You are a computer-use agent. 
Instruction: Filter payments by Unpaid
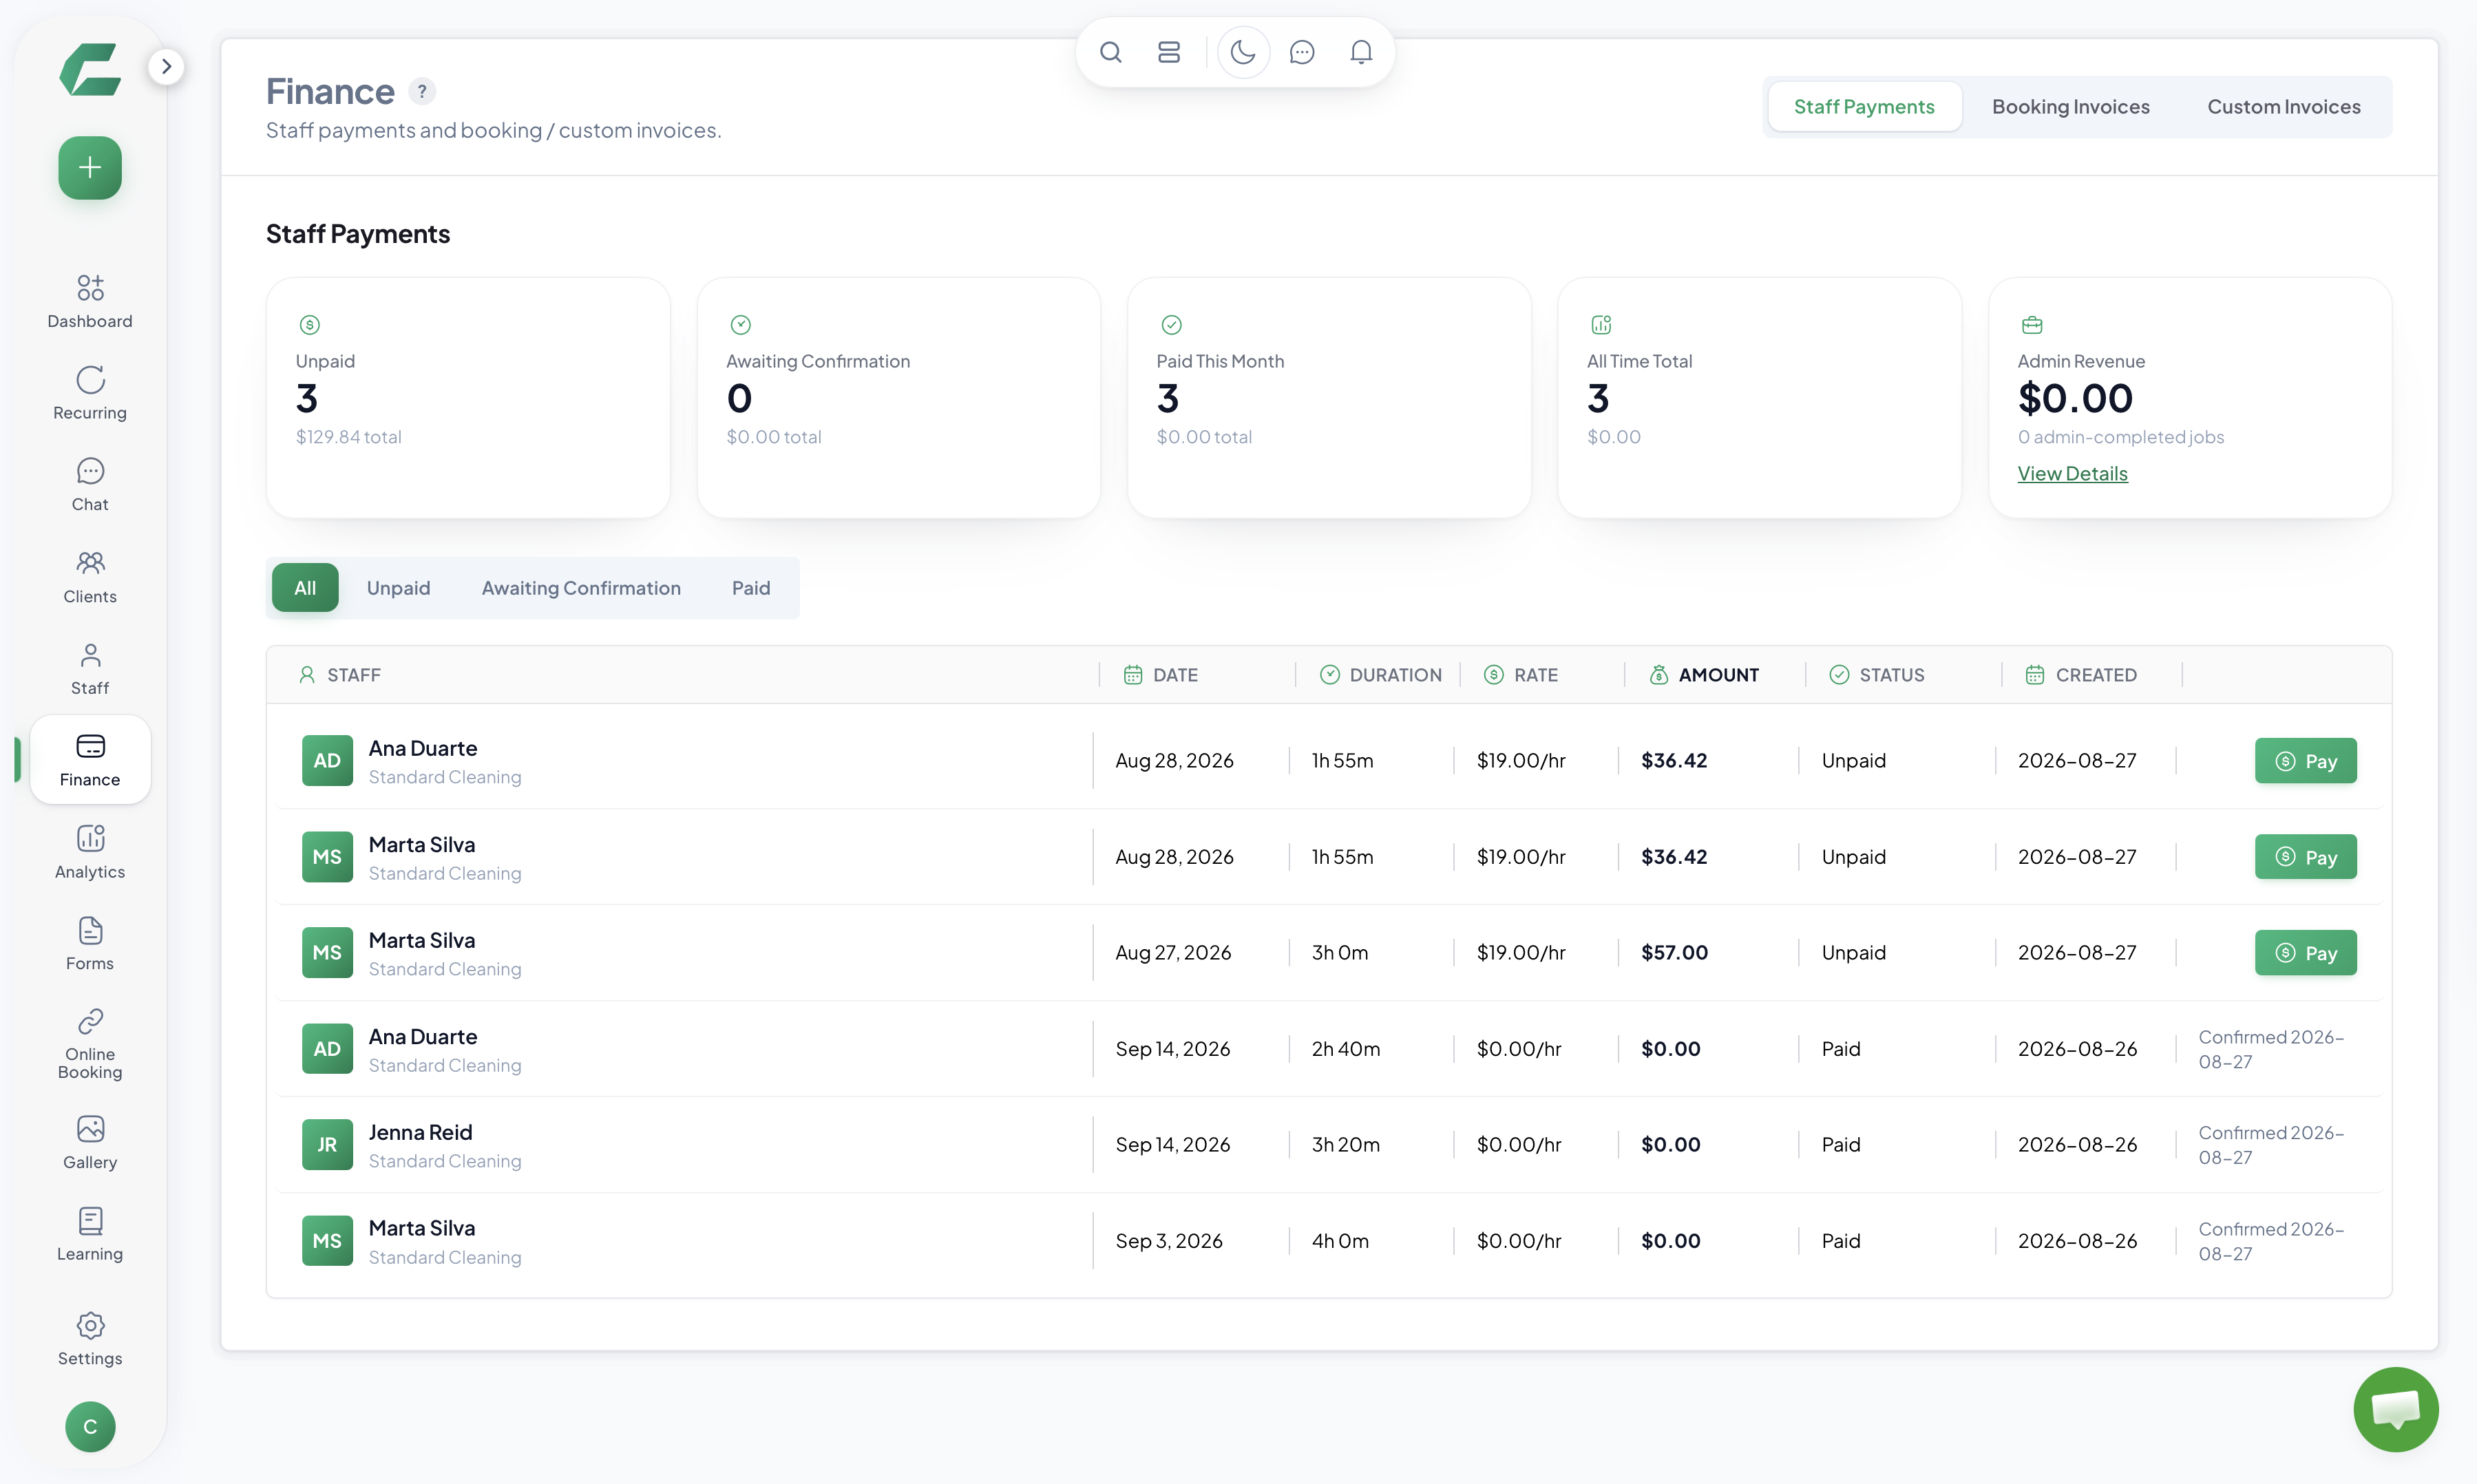398,588
